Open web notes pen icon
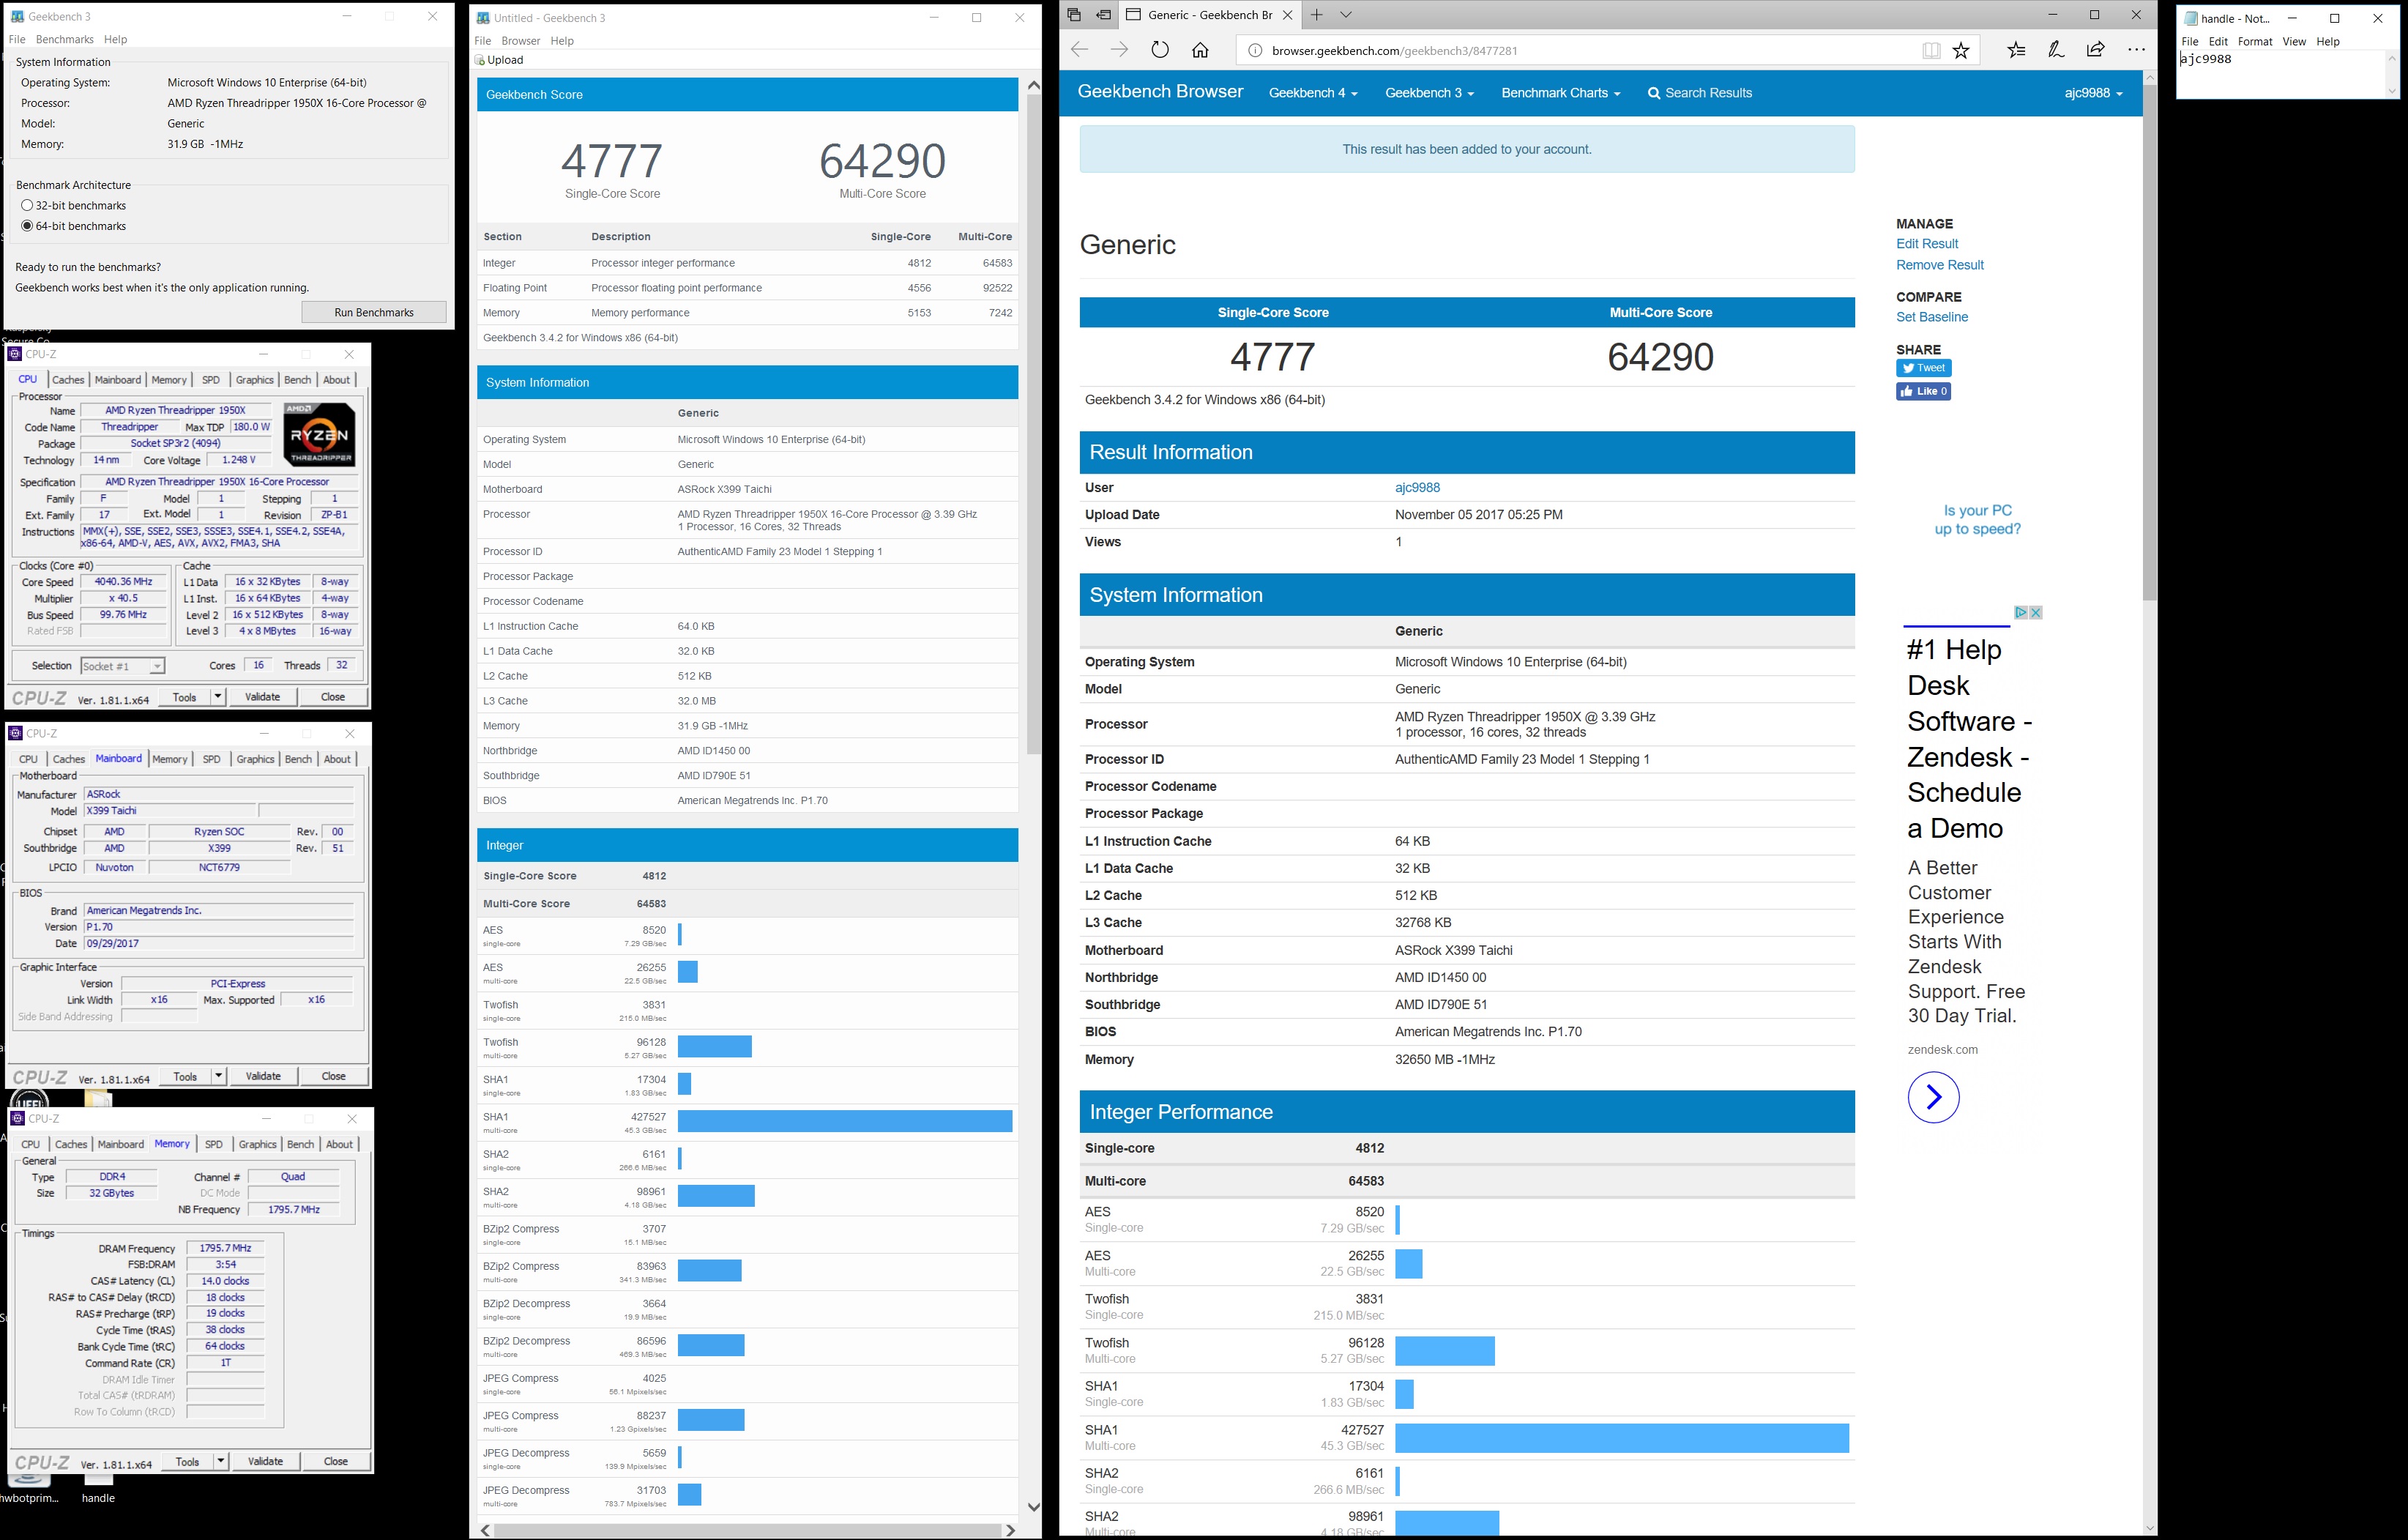The width and height of the screenshot is (2408, 1540). (2056, 50)
